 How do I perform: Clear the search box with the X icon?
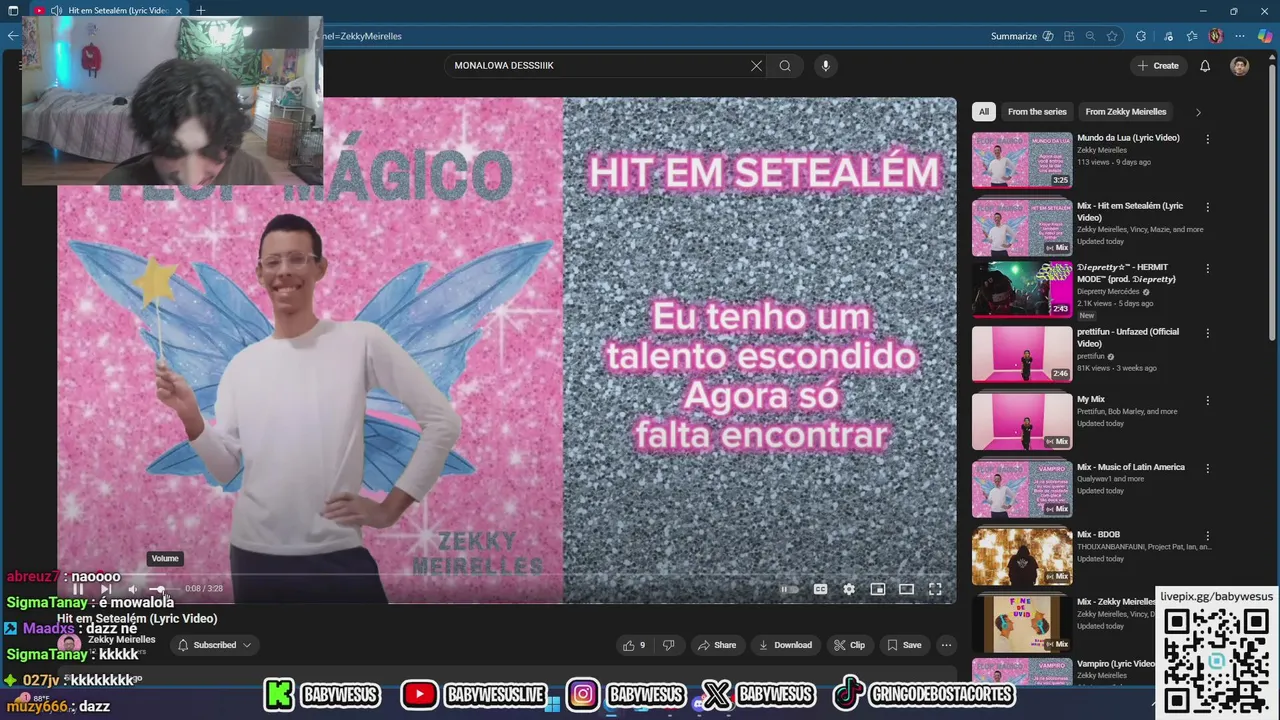[756, 66]
